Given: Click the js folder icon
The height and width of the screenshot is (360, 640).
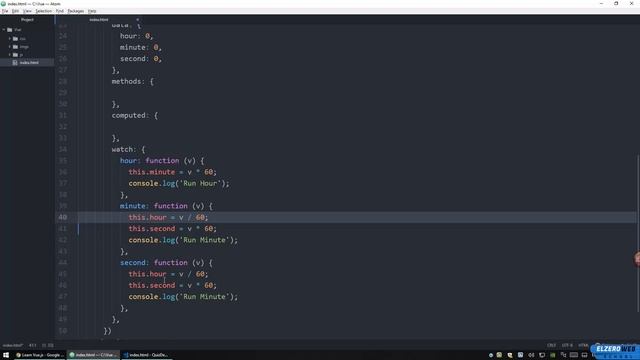Looking at the screenshot, I should tap(16, 55).
